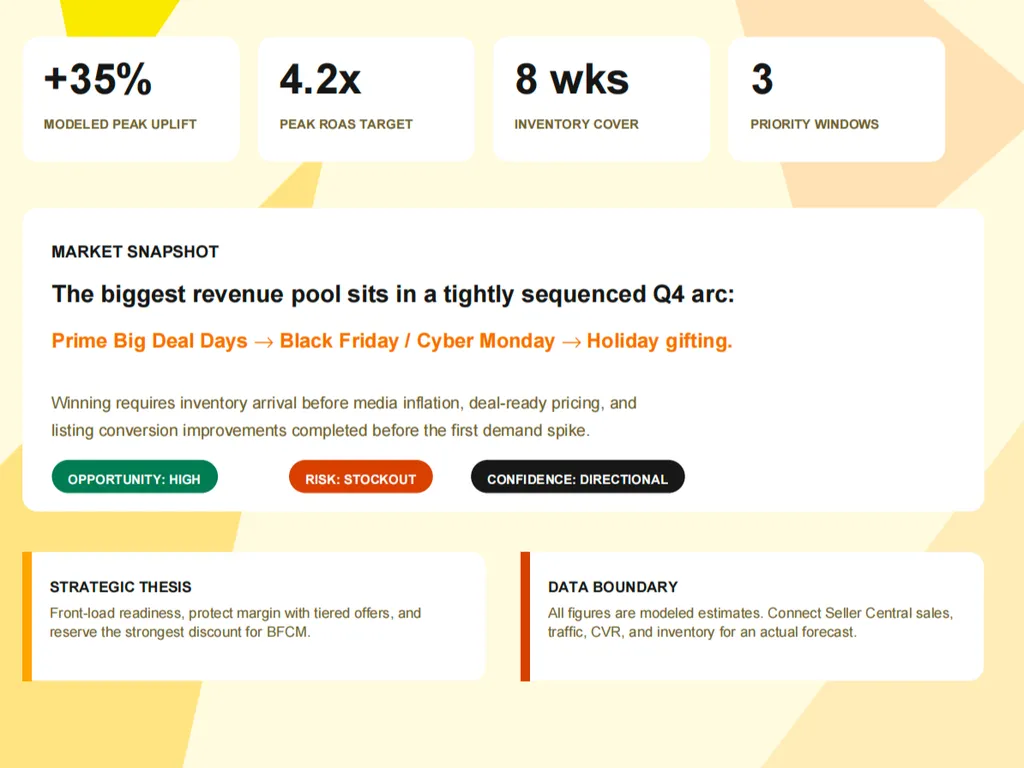Viewport: 1024px width, 768px height.
Task: Click the Holiday gifting orange text
Action: coord(660,341)
